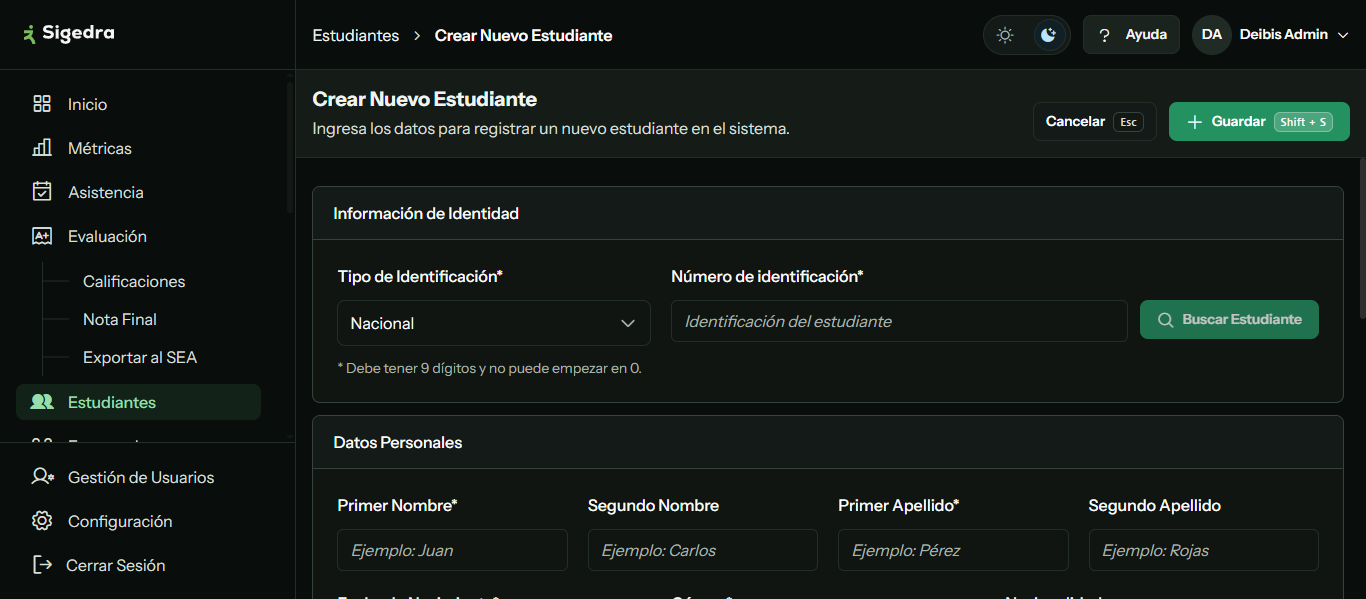Click the Inicio grid icon
This screenshot has width=1366, height=599.
pyautogui.click(x=42, y=104)
